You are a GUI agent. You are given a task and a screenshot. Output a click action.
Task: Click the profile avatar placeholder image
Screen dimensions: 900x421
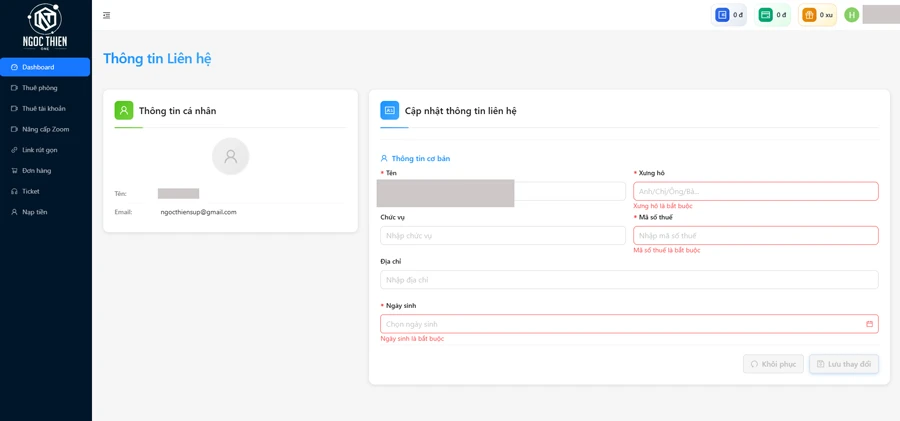[x=230, y=156]
